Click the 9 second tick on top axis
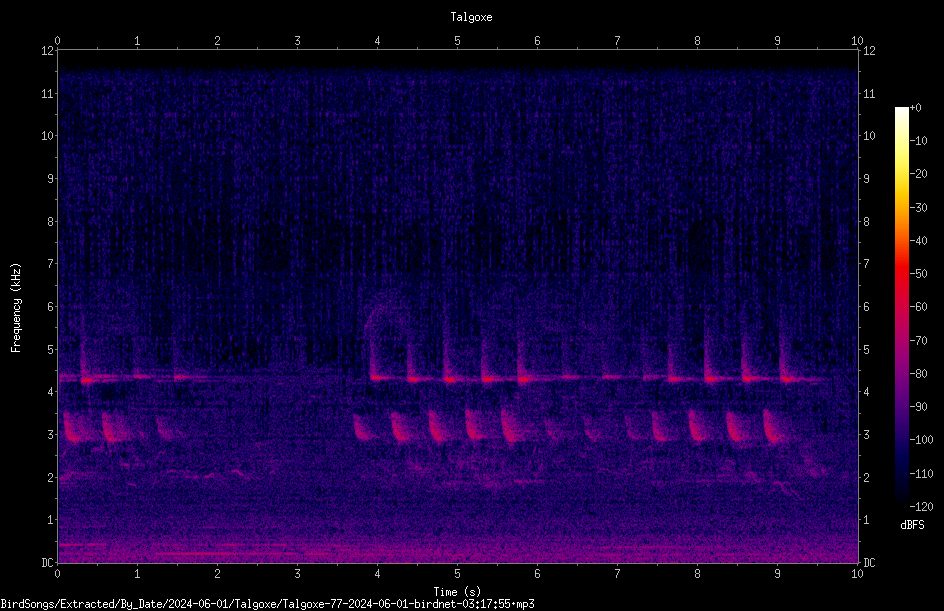Screen dimensions: 944x611 pyautogui.click(x=777, y=40)
